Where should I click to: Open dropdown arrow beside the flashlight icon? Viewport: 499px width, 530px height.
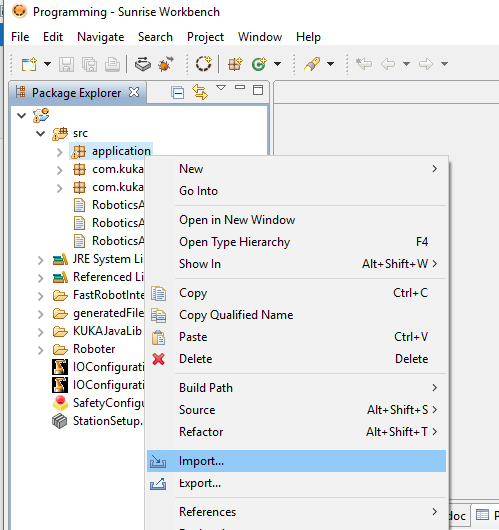click(x=331, y=64)
